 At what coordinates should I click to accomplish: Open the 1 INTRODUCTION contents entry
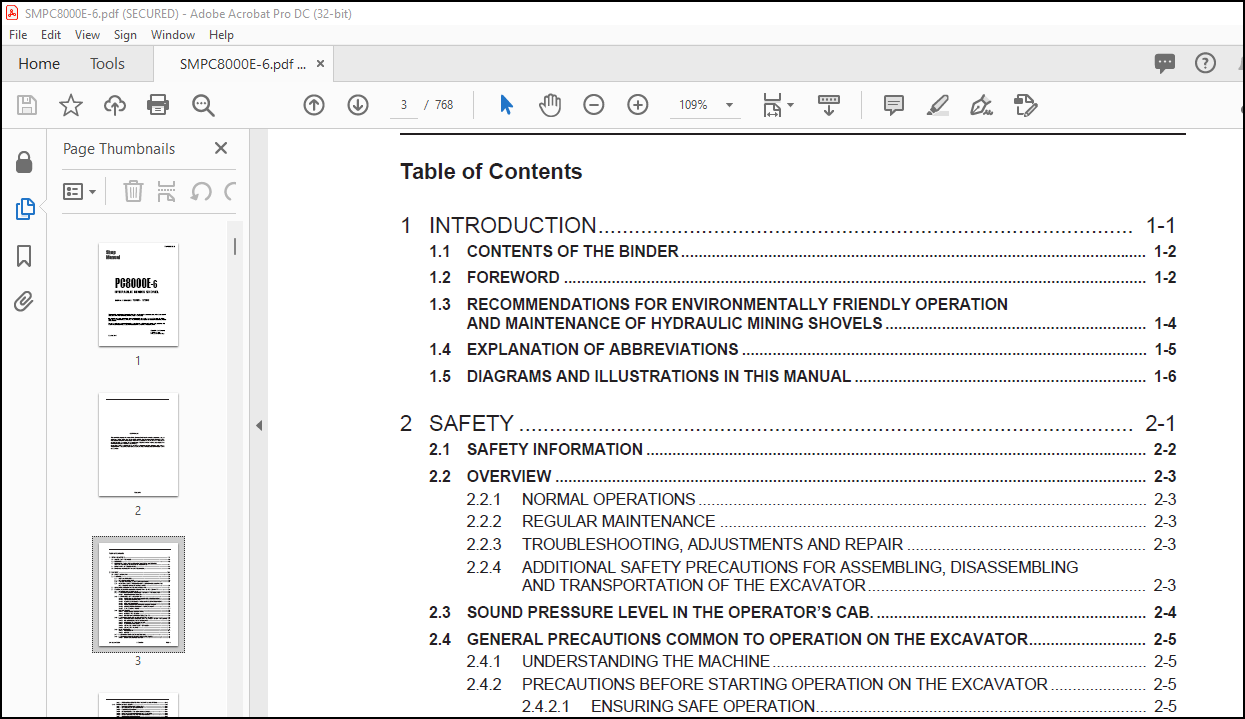[788, 226]
